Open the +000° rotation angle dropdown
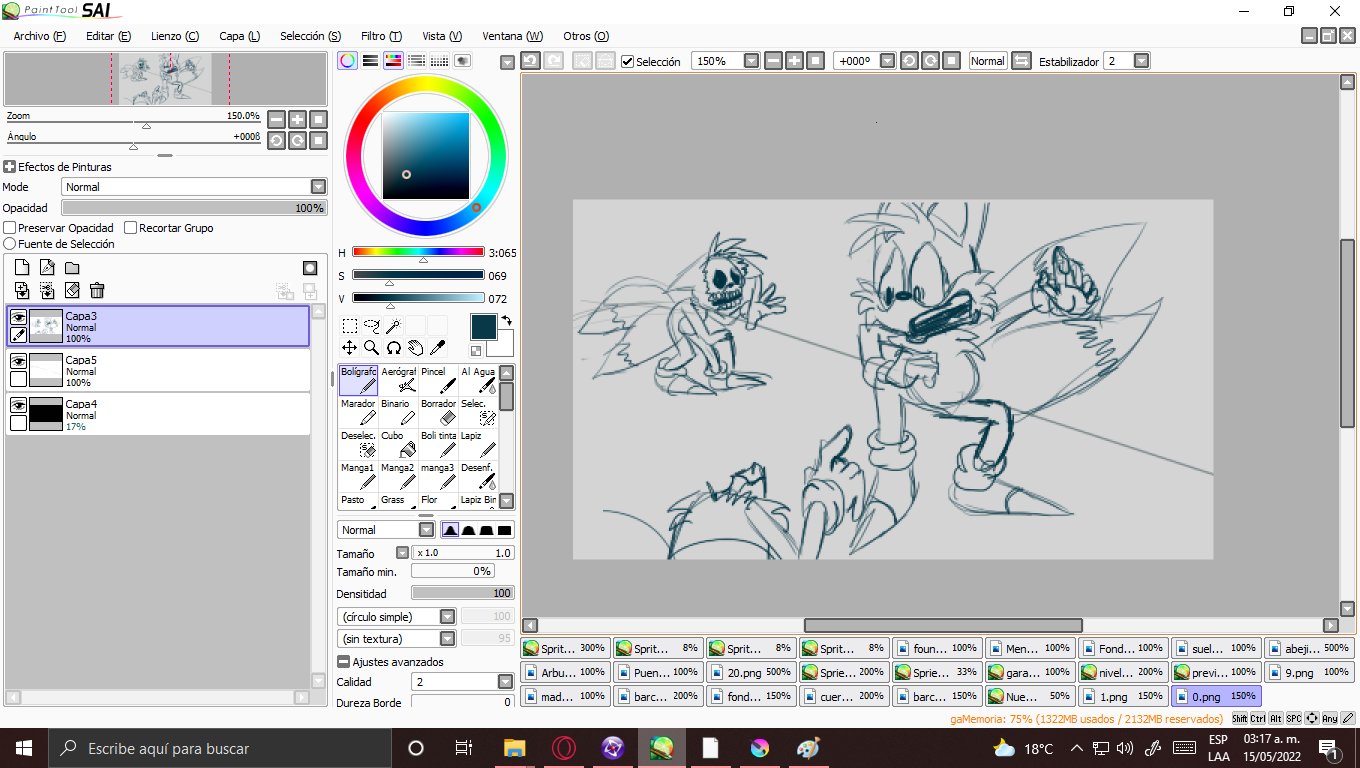Image resolution: width=1360 pixels, height=768 pixels. pyautogui.click(x=888, y=61)
